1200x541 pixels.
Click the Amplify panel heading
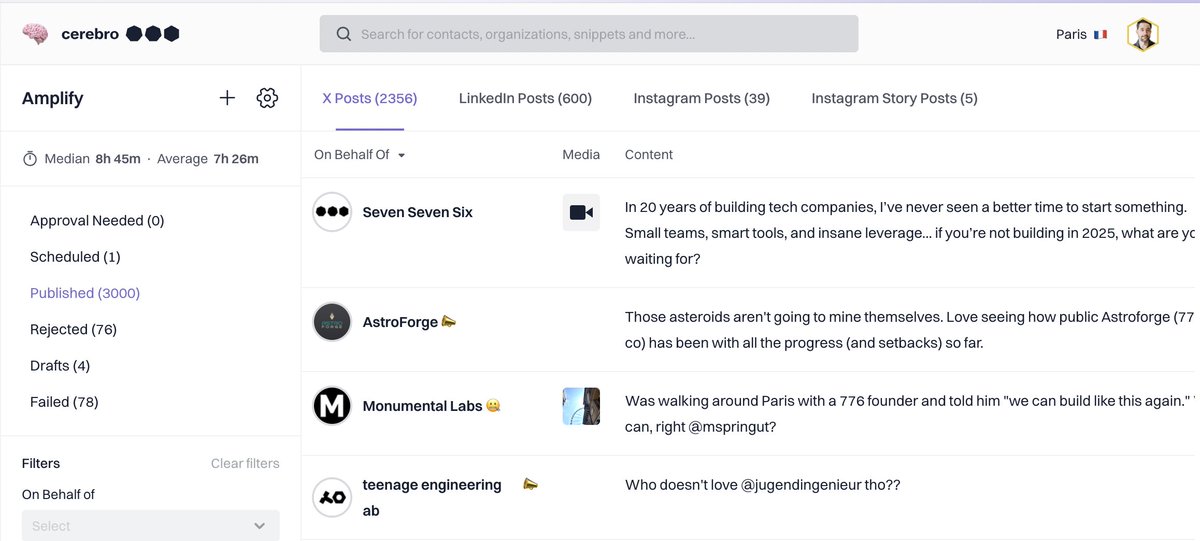53,98
